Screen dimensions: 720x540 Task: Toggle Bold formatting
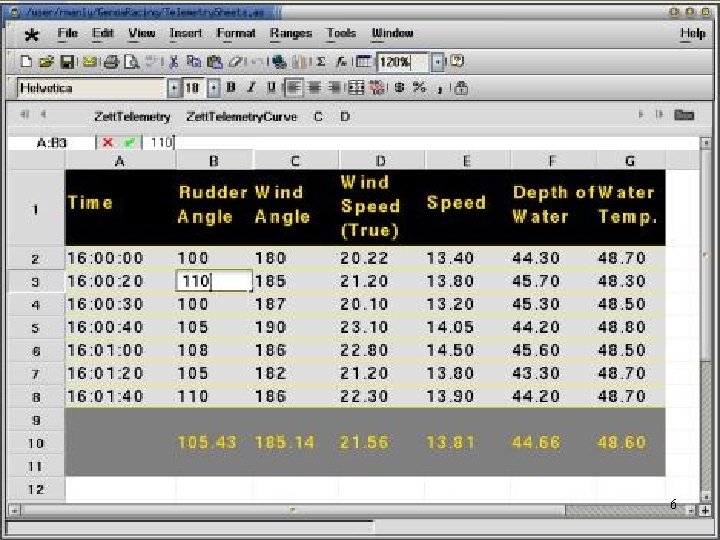click(x=231, y=87)
